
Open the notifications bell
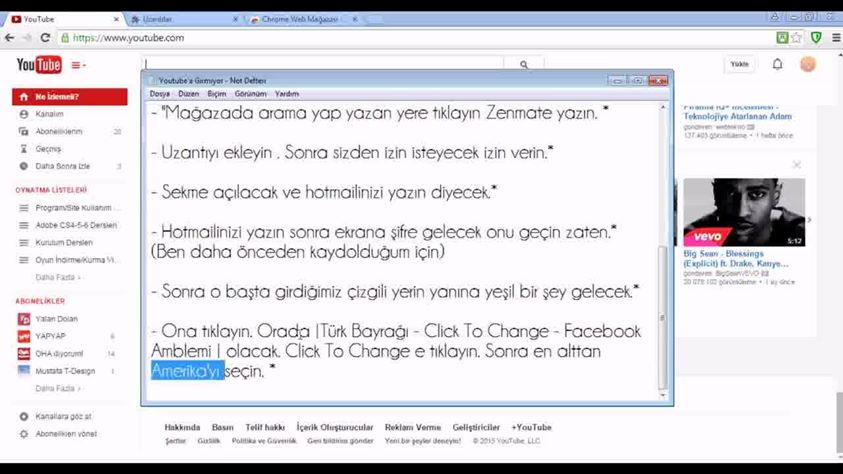[x=777, y=64]
